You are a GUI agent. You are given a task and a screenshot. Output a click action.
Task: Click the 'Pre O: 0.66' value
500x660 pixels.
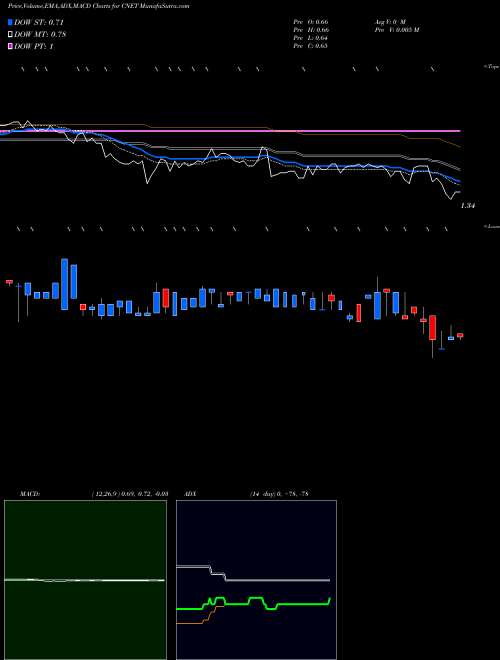click(x=311, y=22)
